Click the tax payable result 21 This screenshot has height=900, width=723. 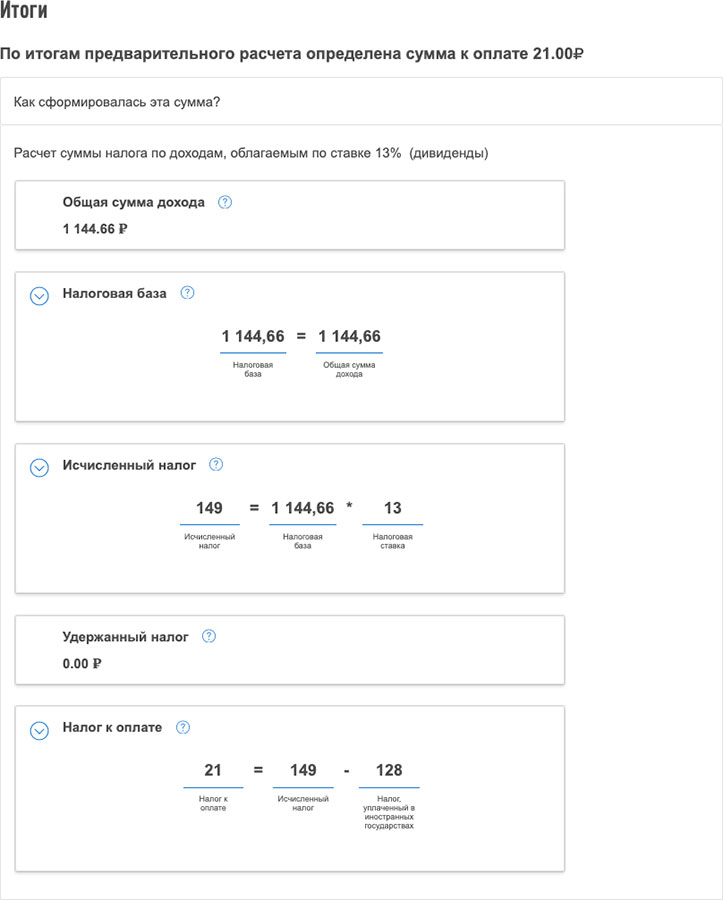point(212,770)
